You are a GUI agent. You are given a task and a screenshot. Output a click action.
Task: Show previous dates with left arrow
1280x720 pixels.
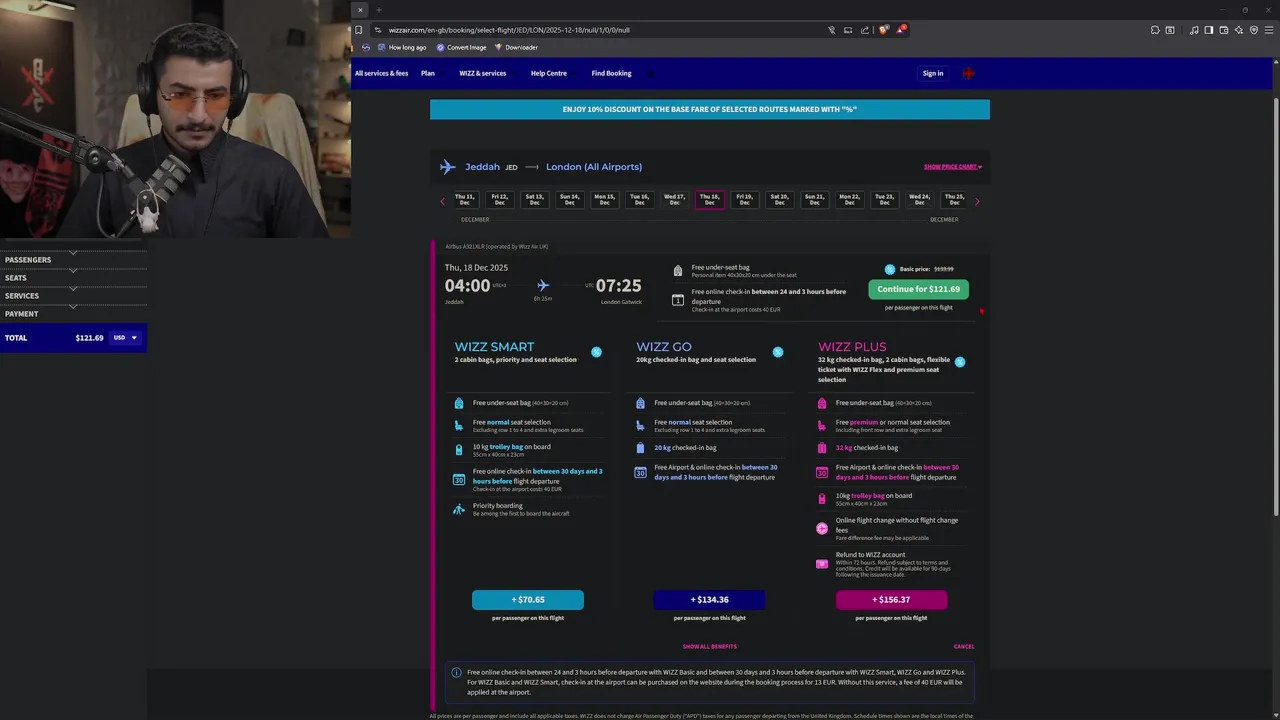click(443, 202)
